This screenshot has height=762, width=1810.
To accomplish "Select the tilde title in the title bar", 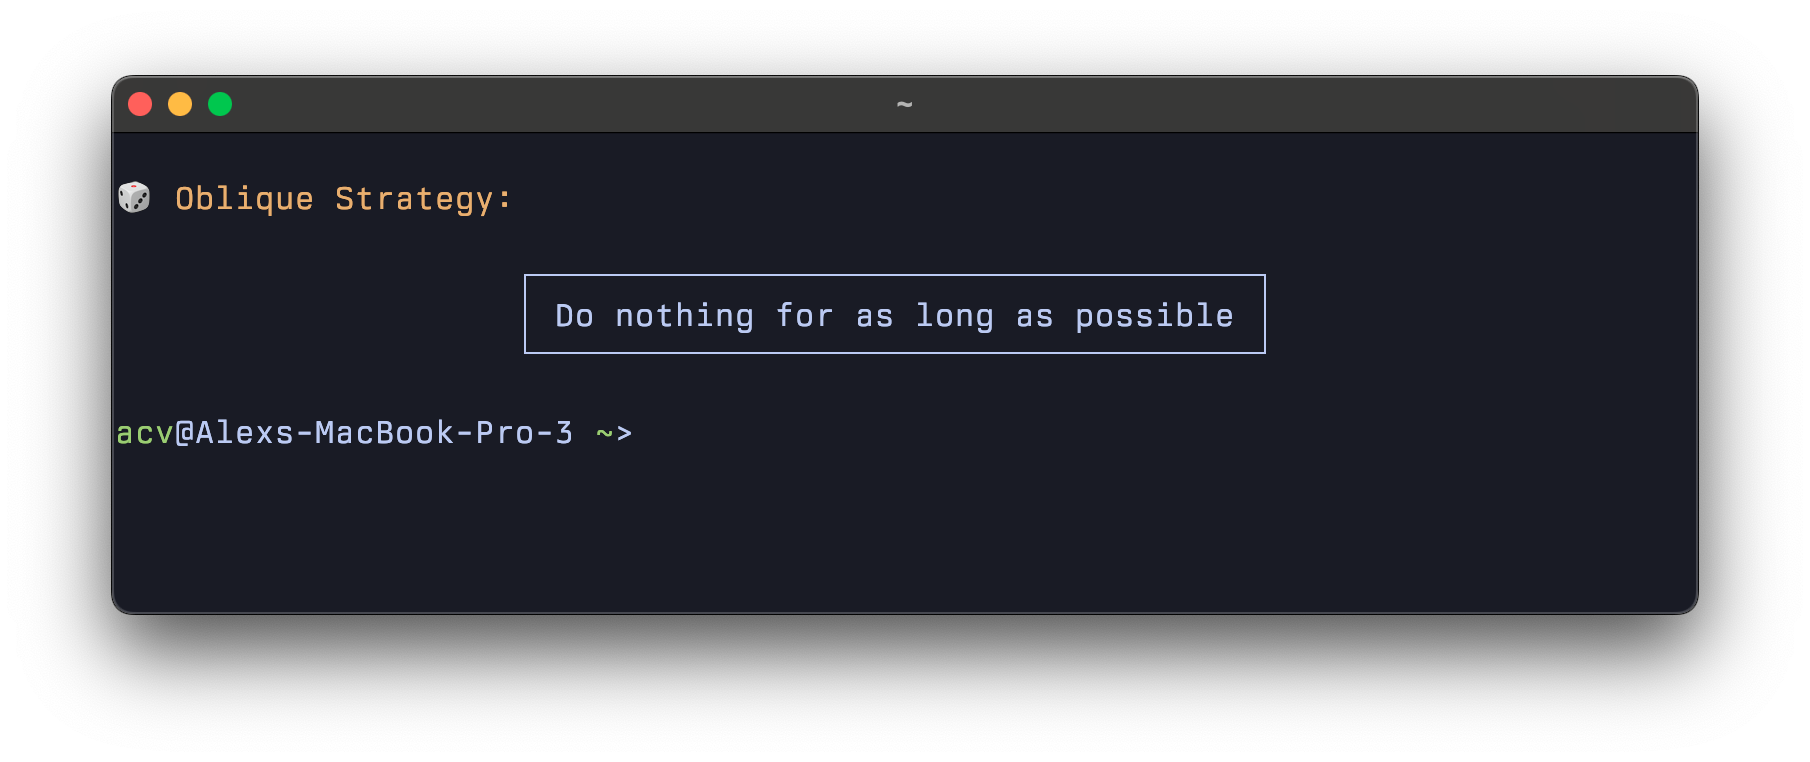I will click(905, 103).
